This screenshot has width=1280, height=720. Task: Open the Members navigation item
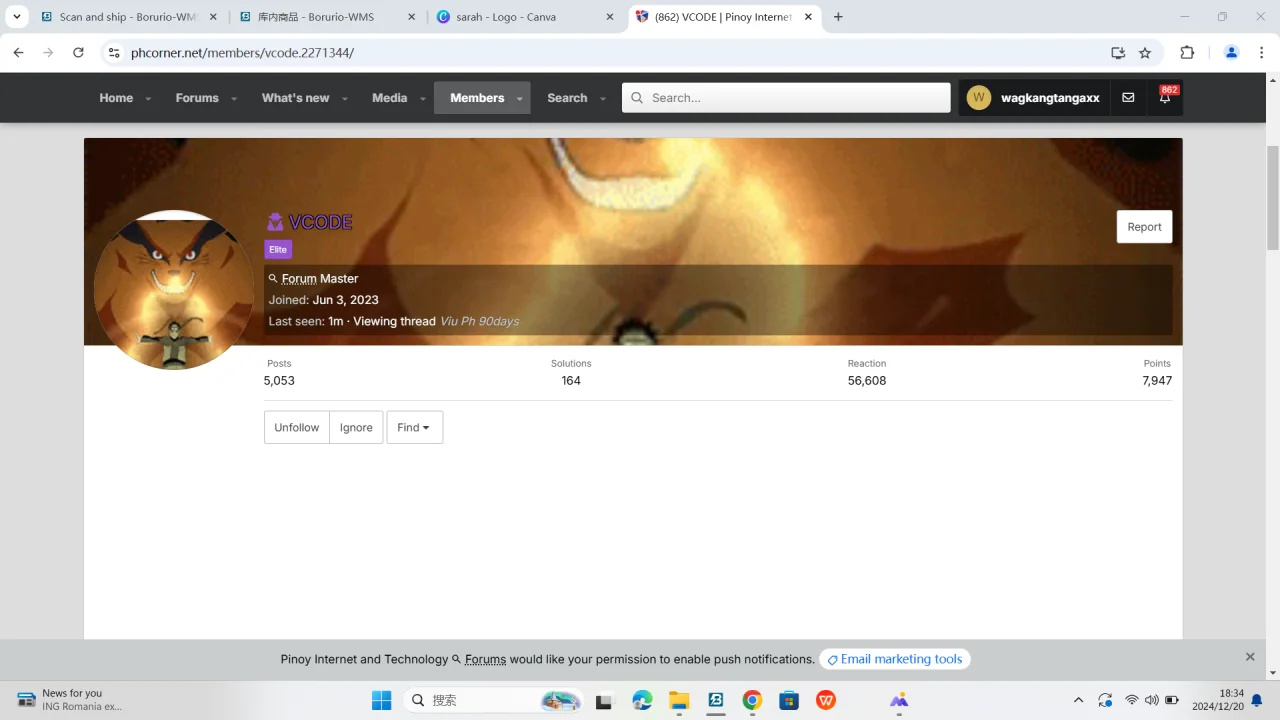pyautogui.click(x=477, y=98)
